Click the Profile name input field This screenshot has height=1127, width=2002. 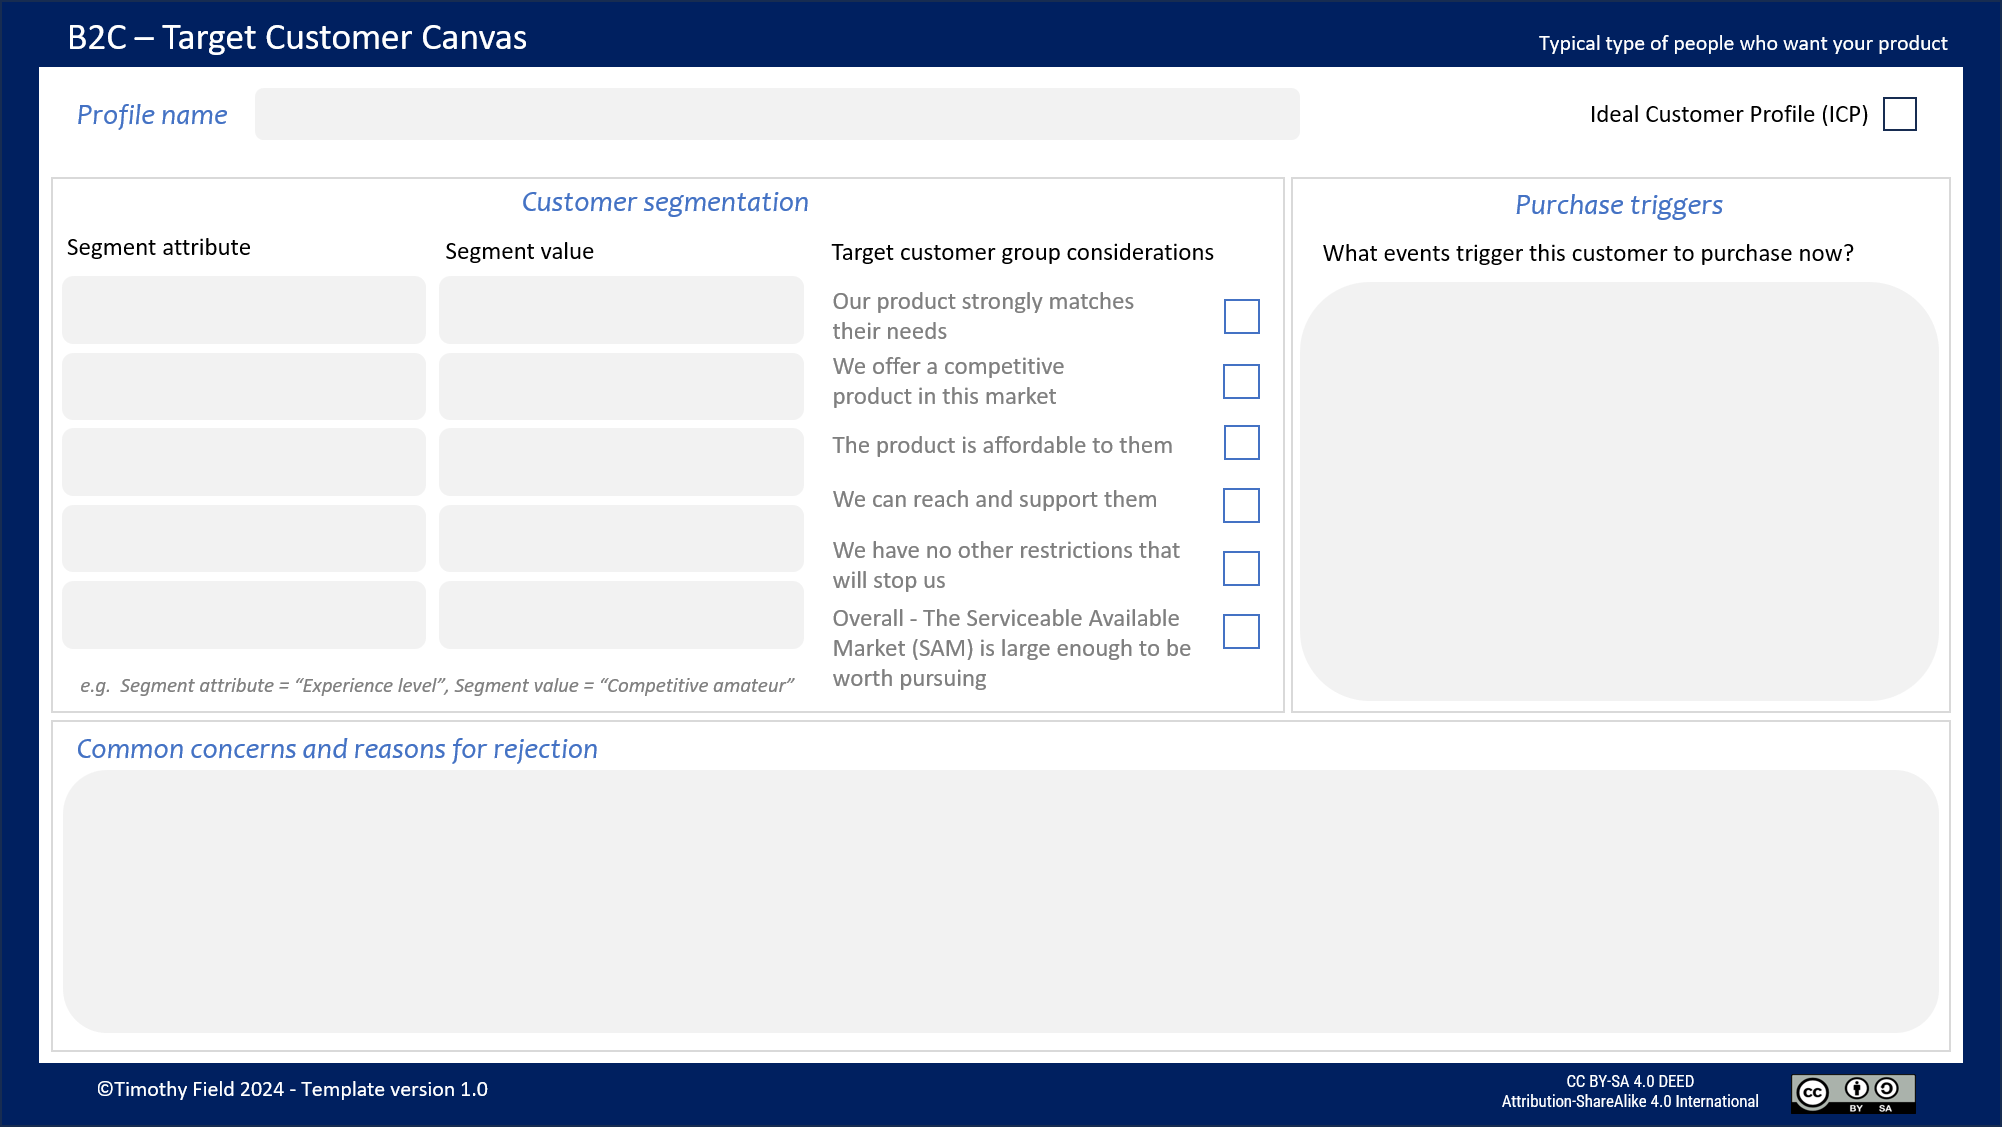[777, 114]
